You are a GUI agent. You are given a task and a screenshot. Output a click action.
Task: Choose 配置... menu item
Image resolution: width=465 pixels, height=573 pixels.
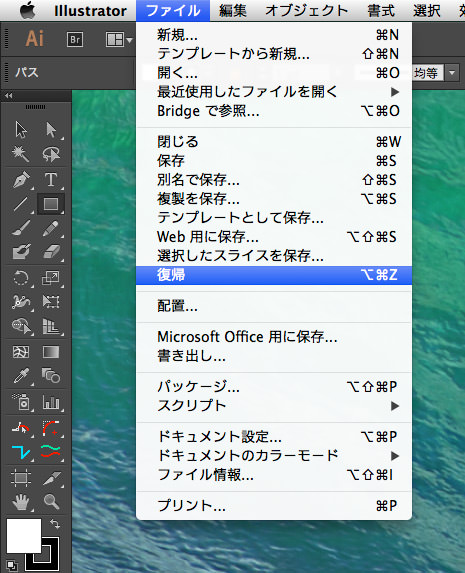274,306
